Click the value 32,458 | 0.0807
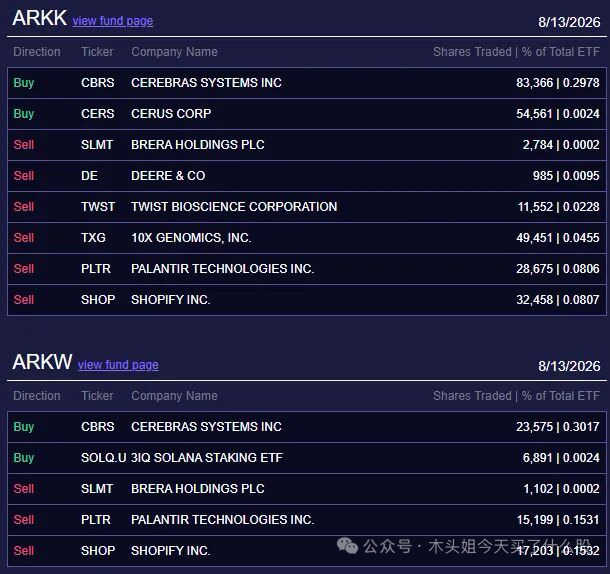The image size is (610, 574). (x=557, y=300)
